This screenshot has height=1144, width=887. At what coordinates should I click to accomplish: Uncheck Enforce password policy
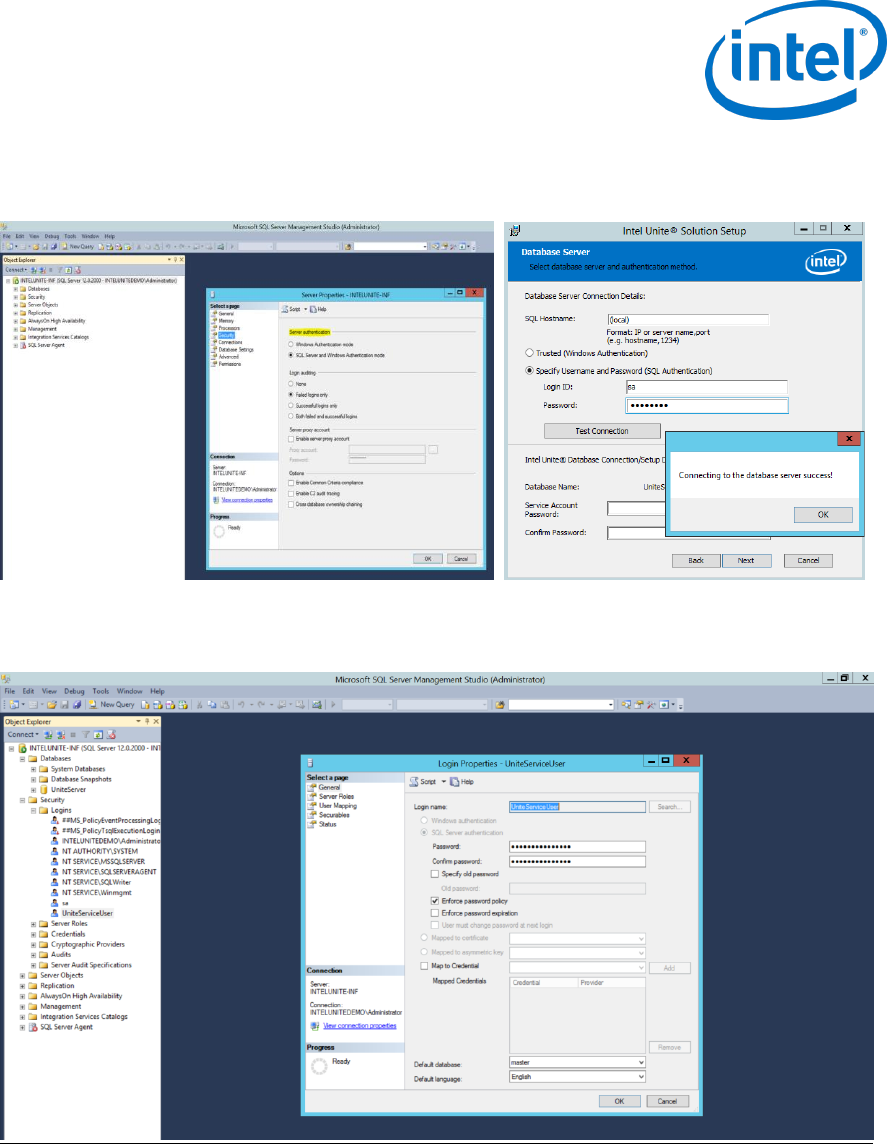pos(435,901)
